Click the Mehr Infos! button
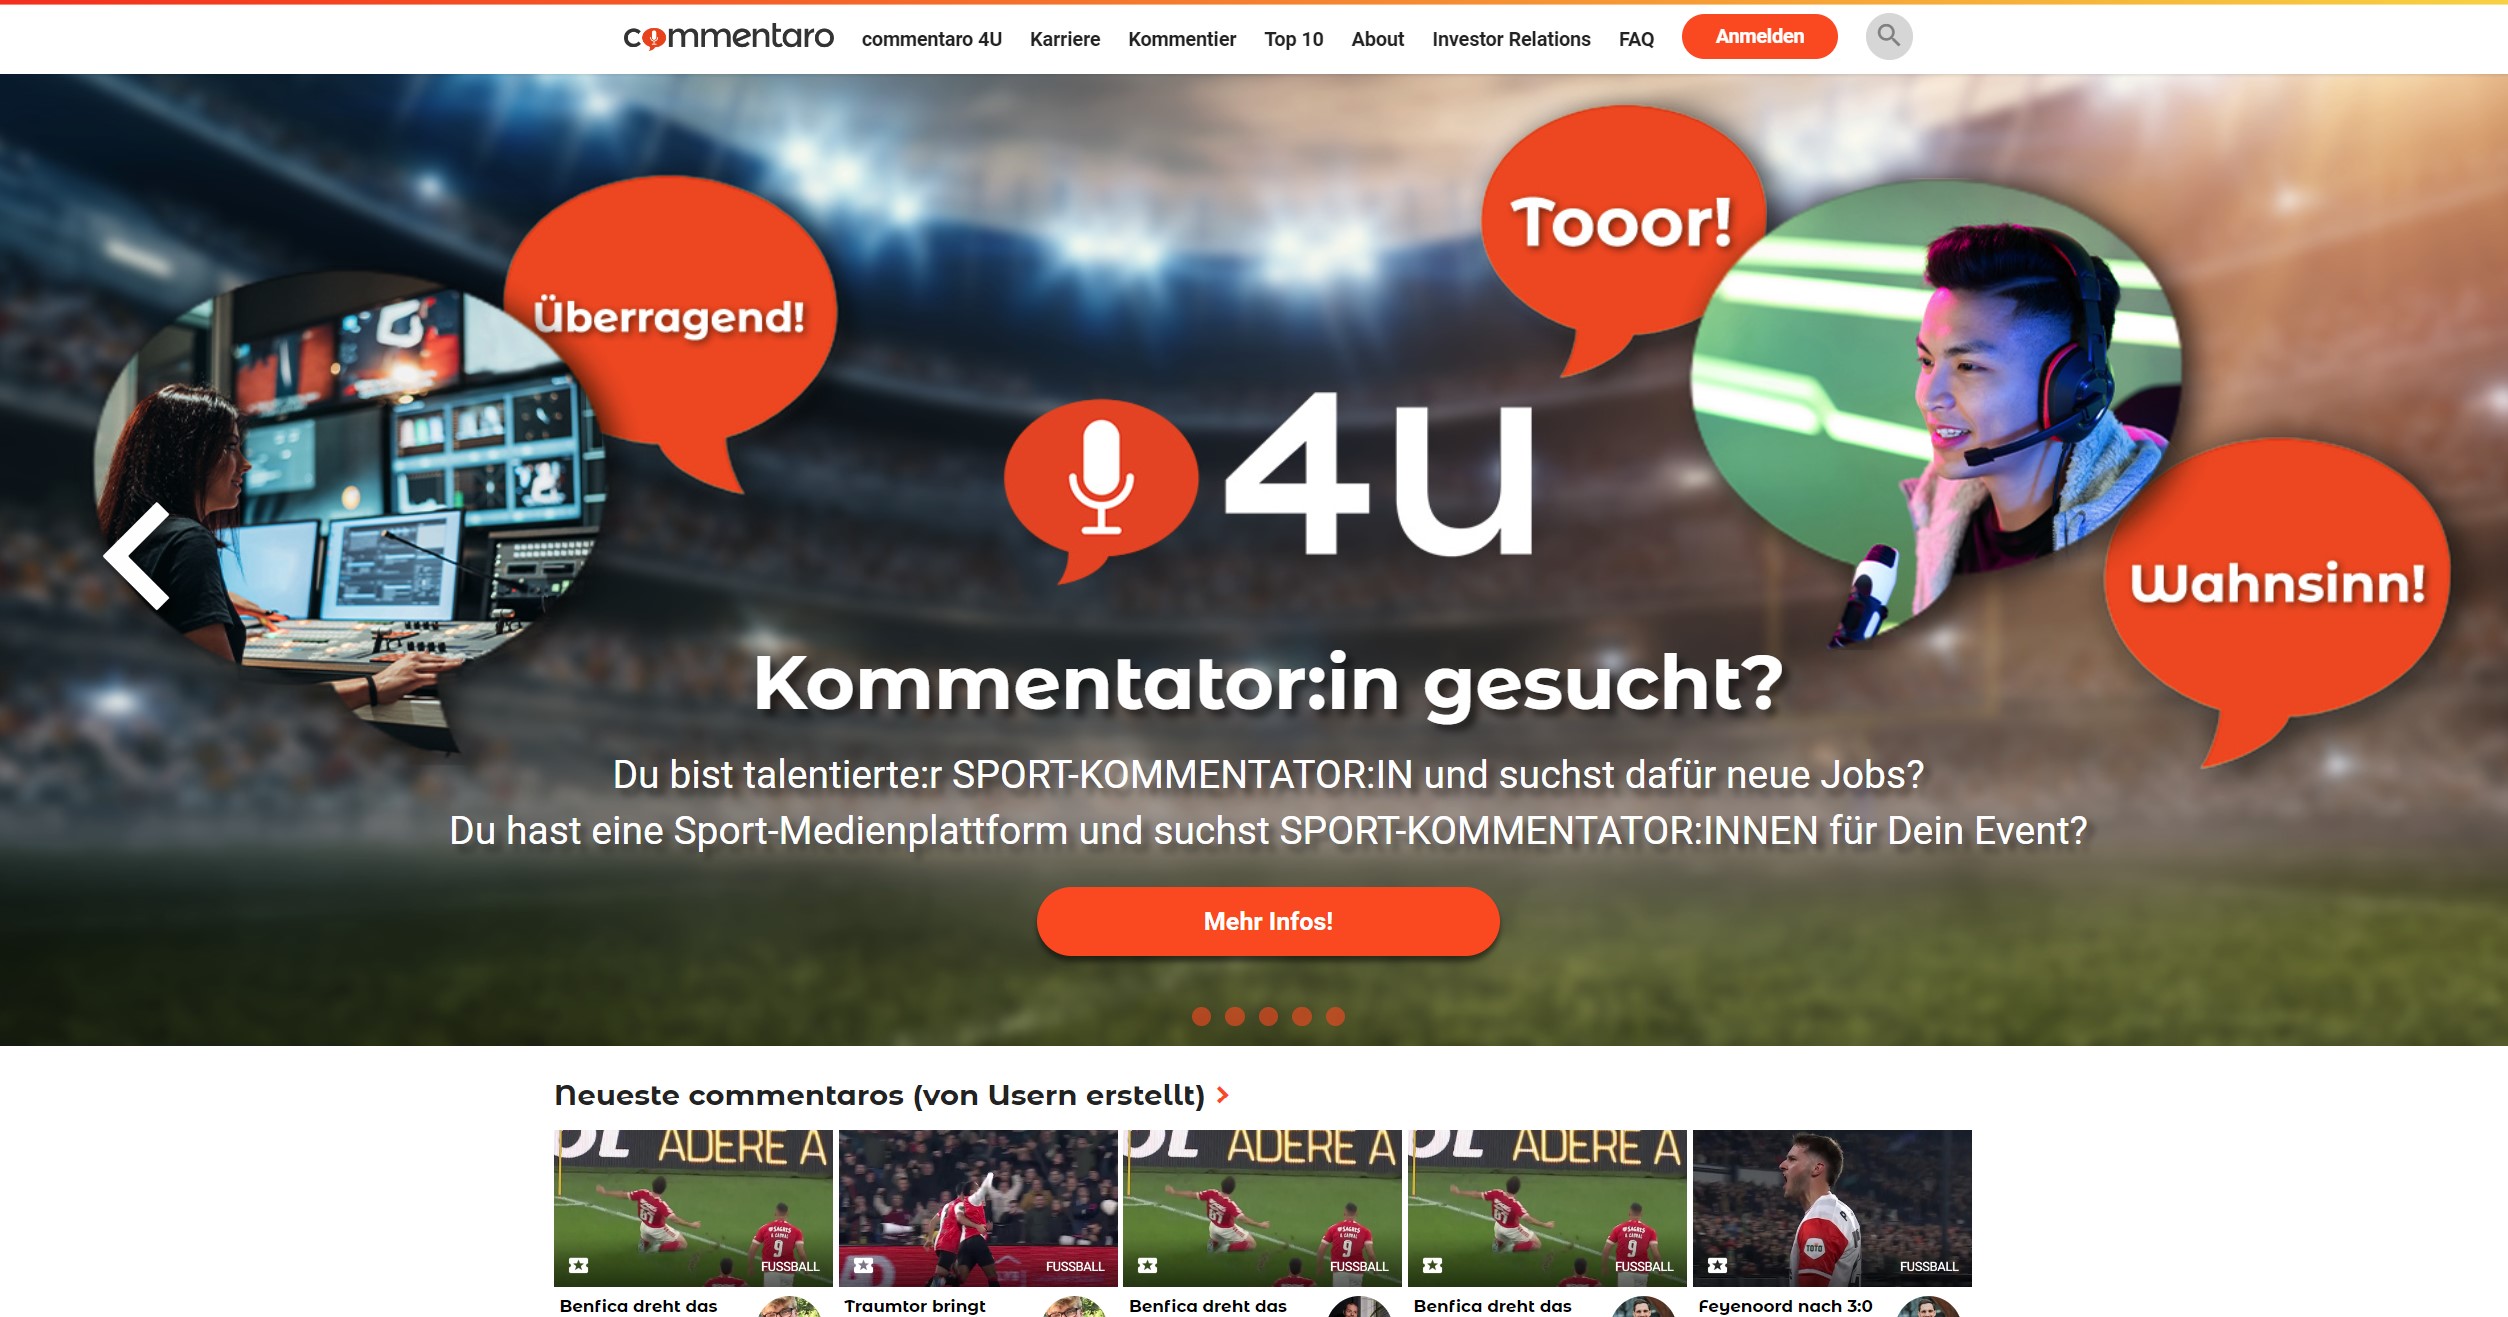 point(1268,921)
